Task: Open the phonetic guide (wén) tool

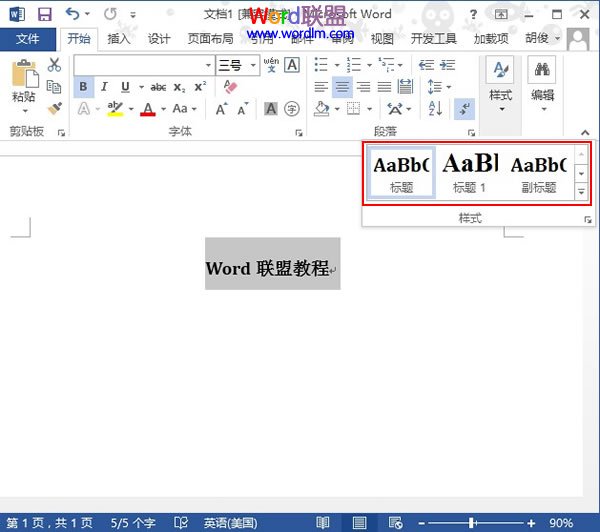Action: [x=271, y=65]
